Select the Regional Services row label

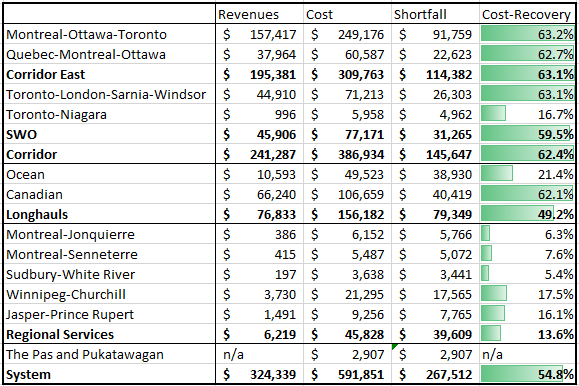(60, 334)
